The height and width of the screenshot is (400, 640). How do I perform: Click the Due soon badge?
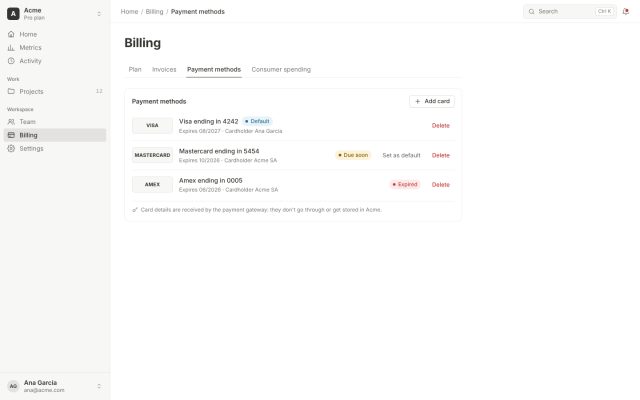(x=353, y=155)
